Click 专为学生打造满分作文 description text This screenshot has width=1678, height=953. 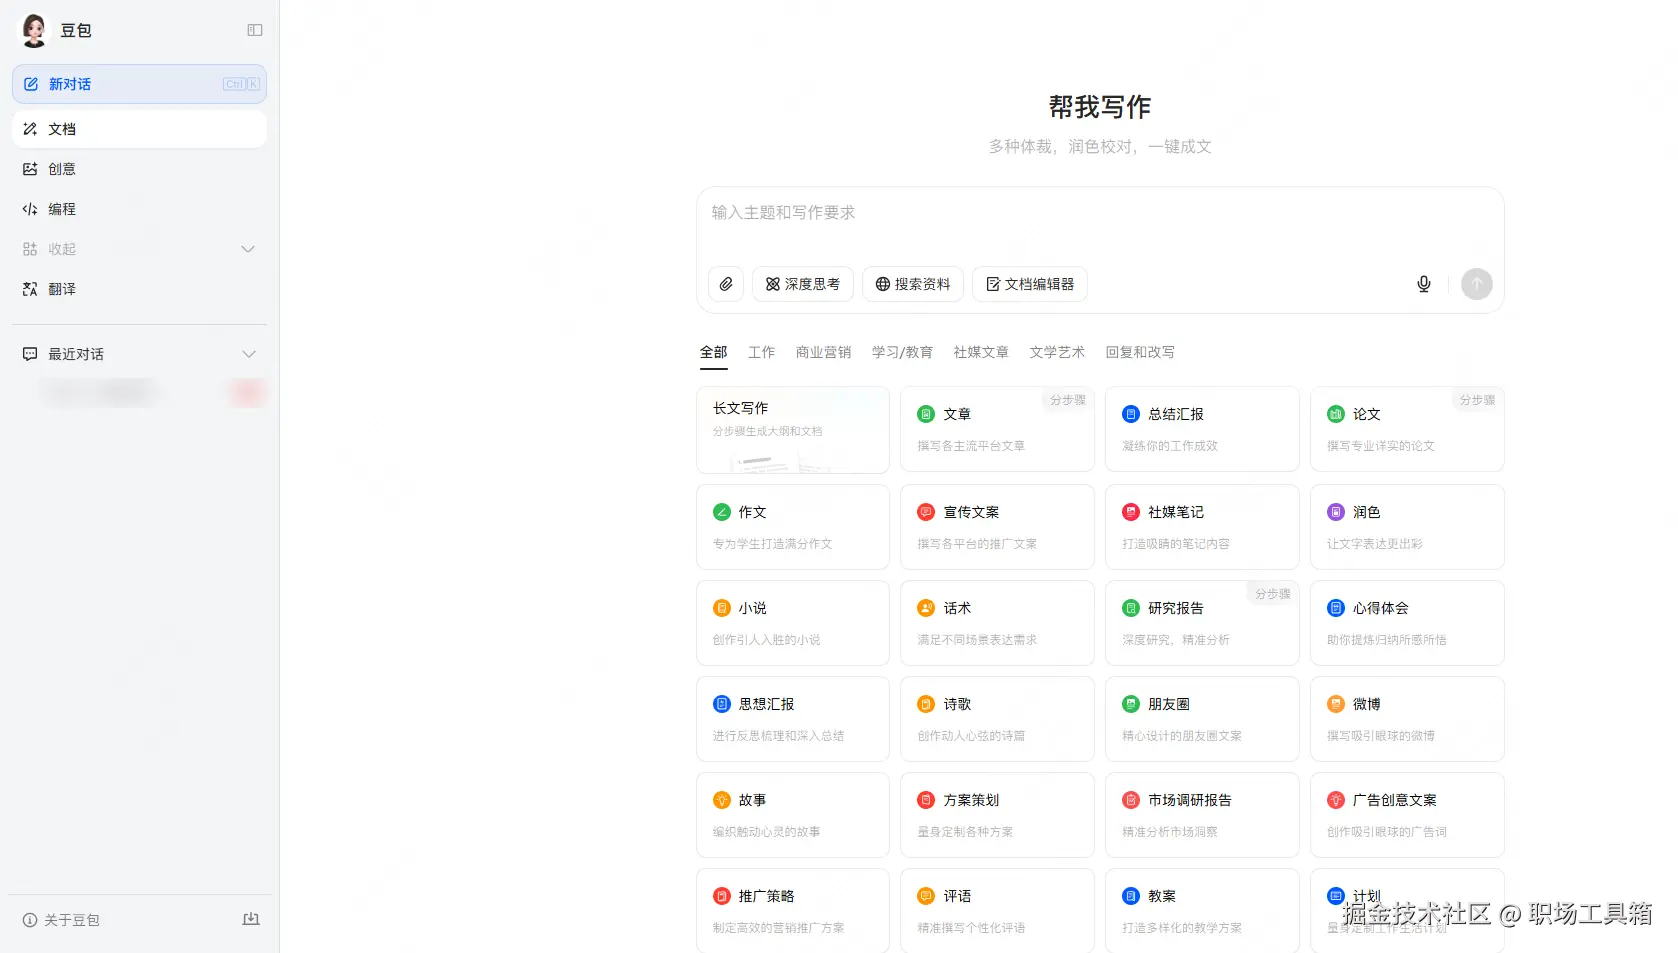point(773,544)
